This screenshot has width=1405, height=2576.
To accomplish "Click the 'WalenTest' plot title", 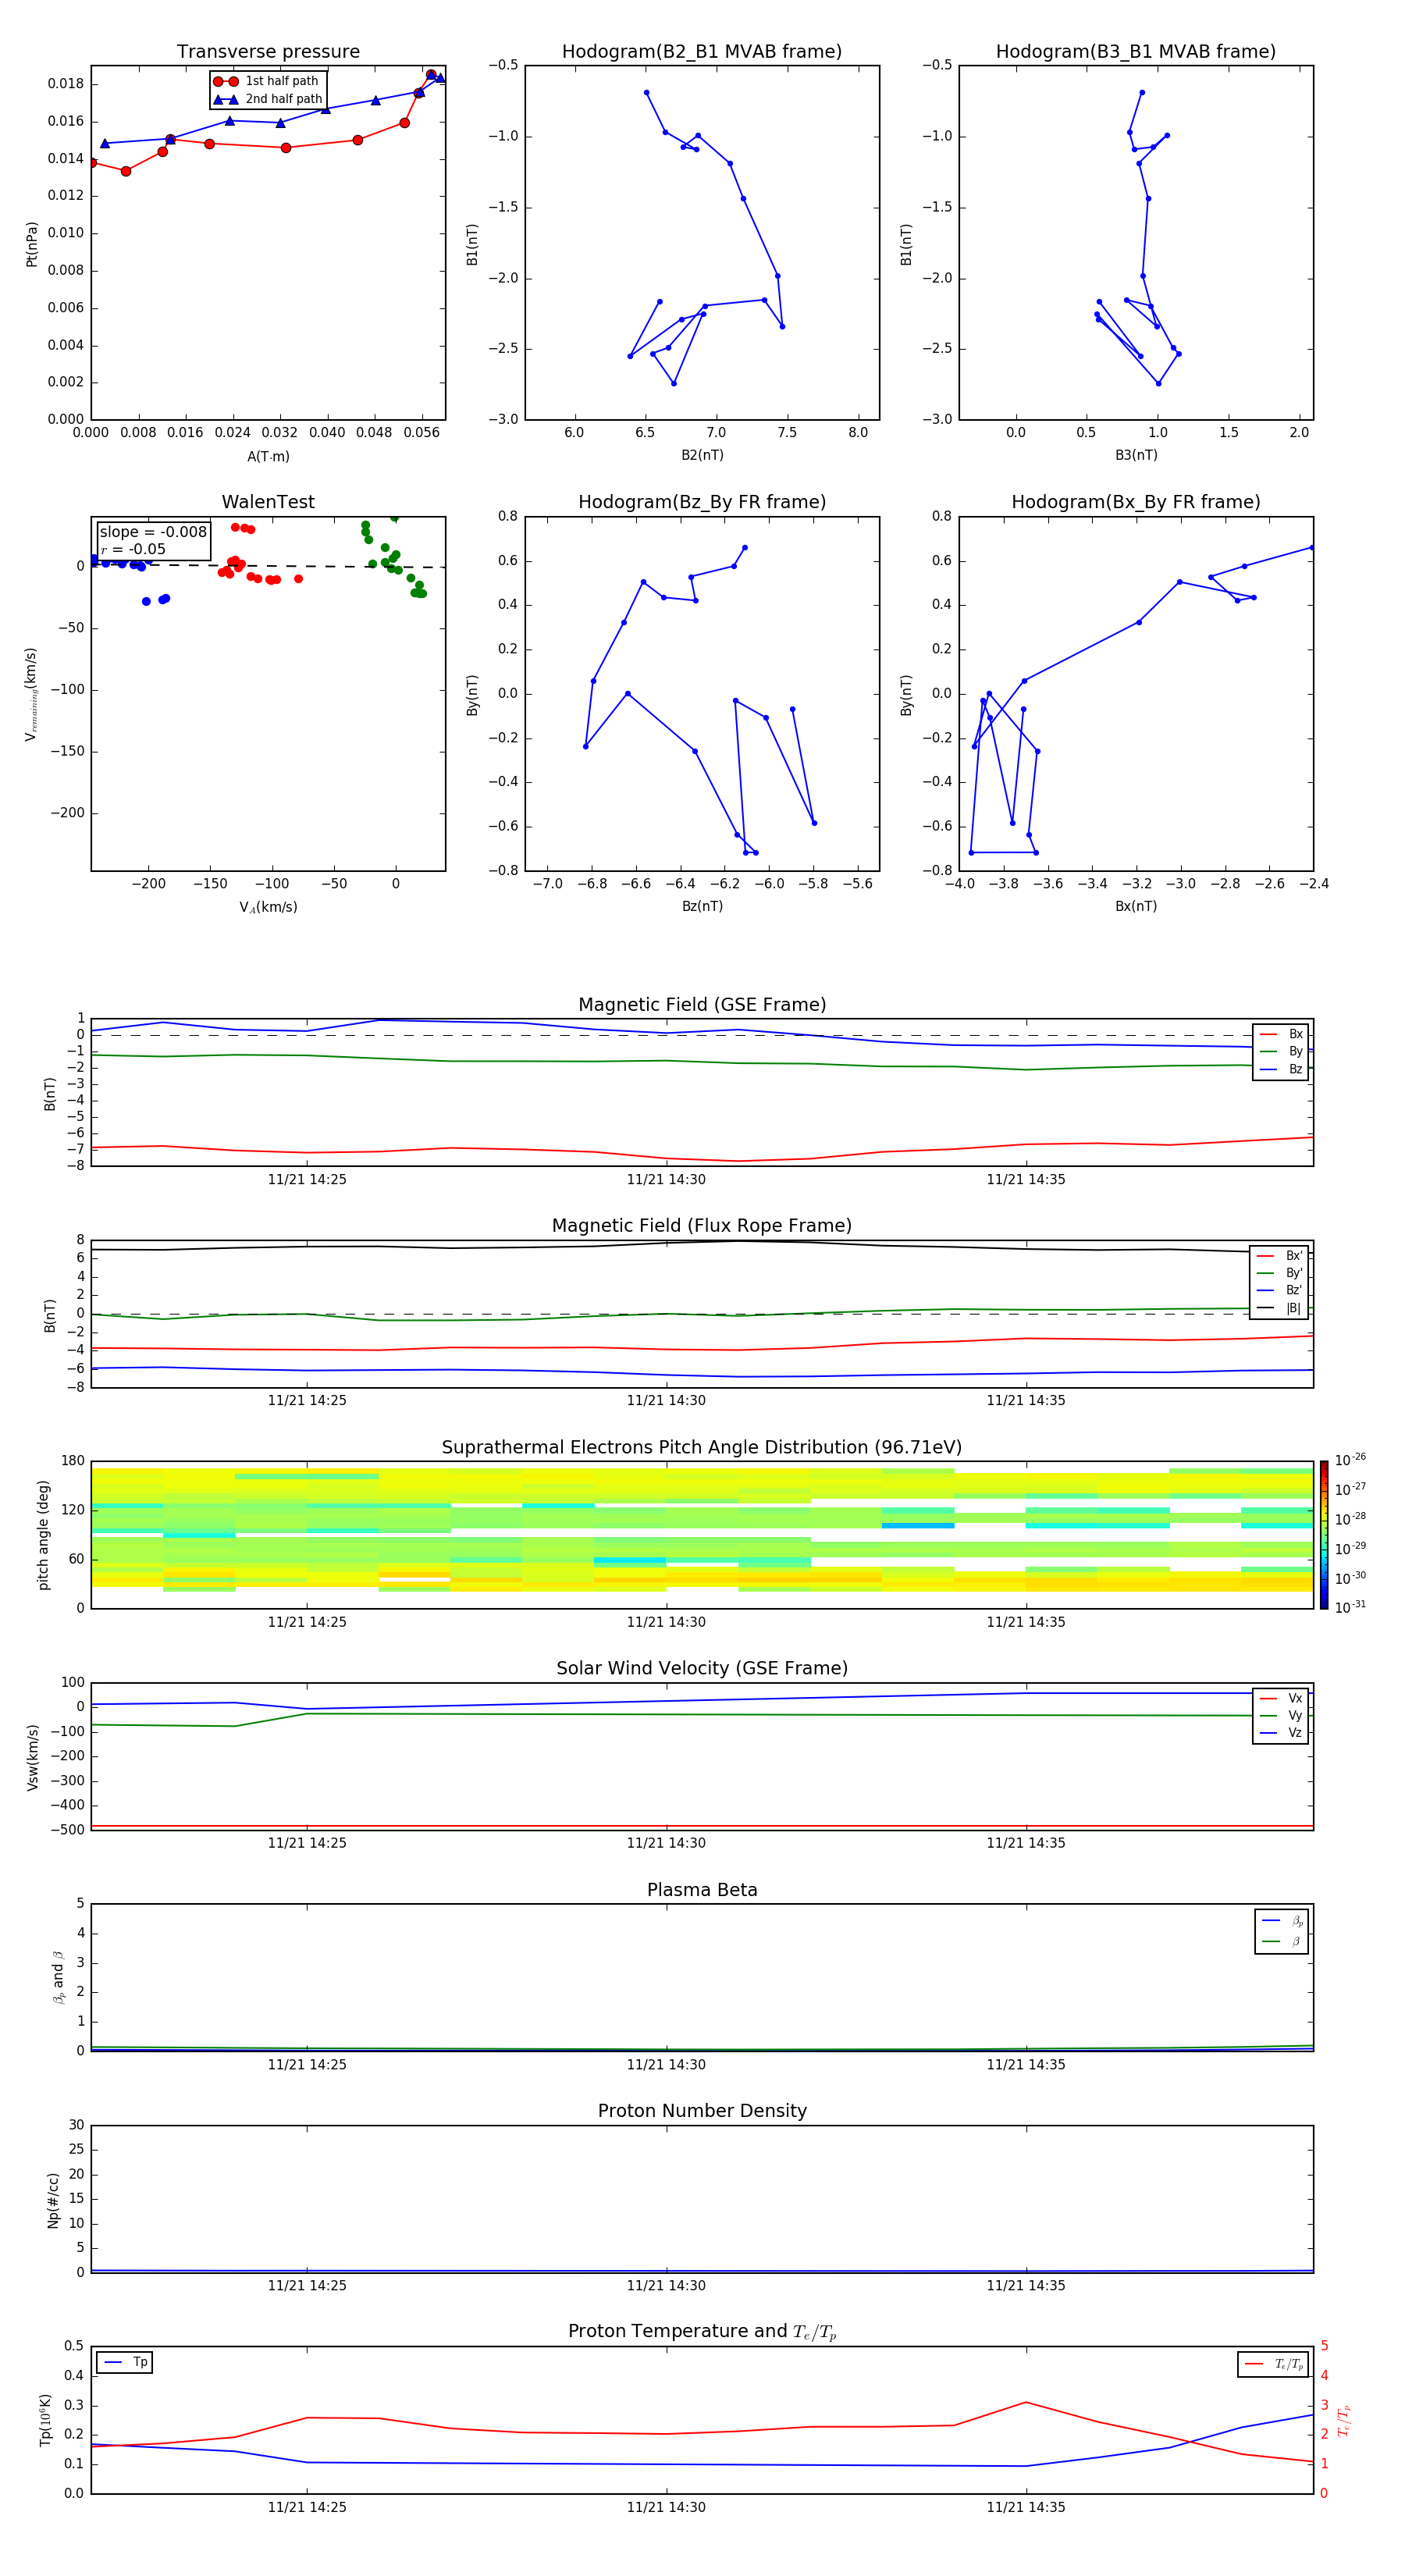I will click(x=268, y=502).
